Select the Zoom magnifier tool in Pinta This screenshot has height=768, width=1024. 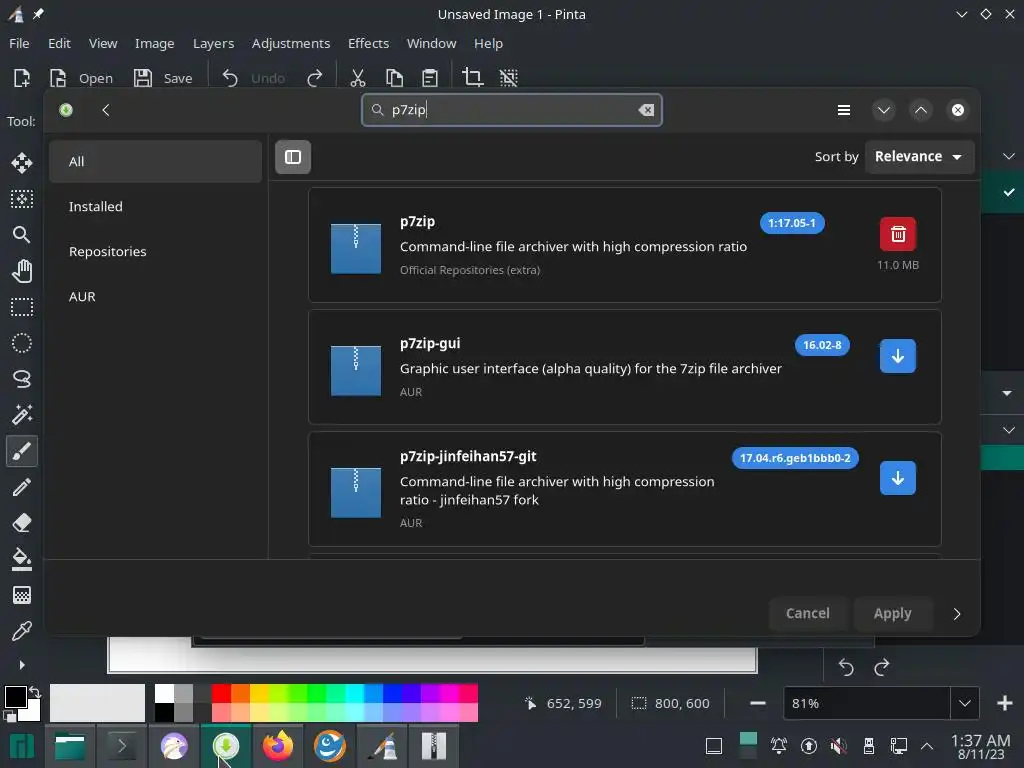tap(22, 234)
